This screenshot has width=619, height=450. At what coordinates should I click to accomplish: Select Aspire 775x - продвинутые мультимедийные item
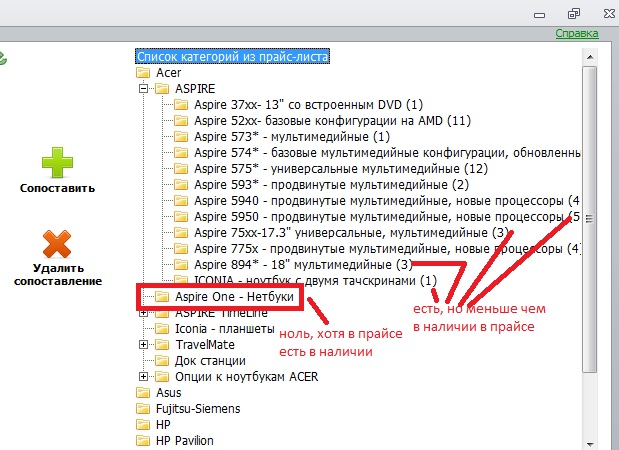[387, 248]
